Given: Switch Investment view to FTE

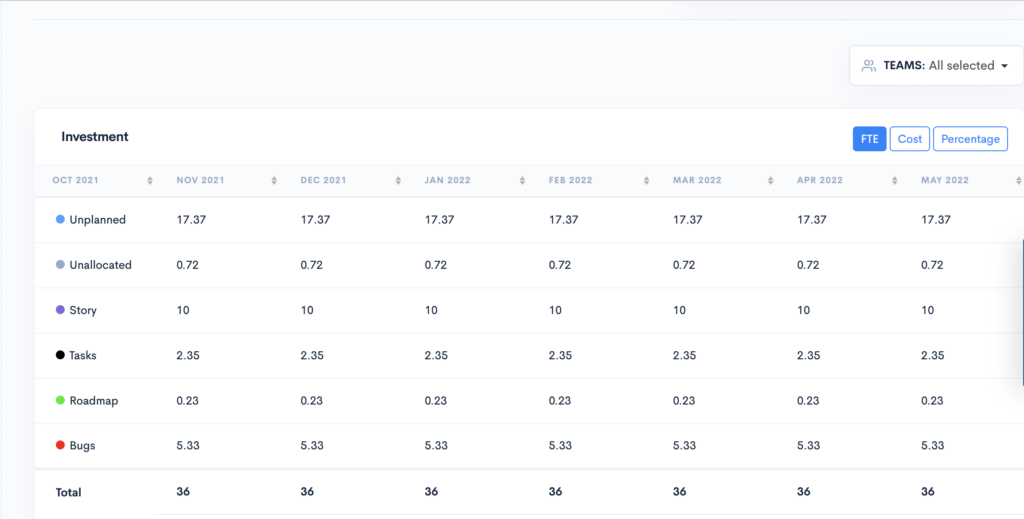Looking at the screenshot, I should point(869,139).
